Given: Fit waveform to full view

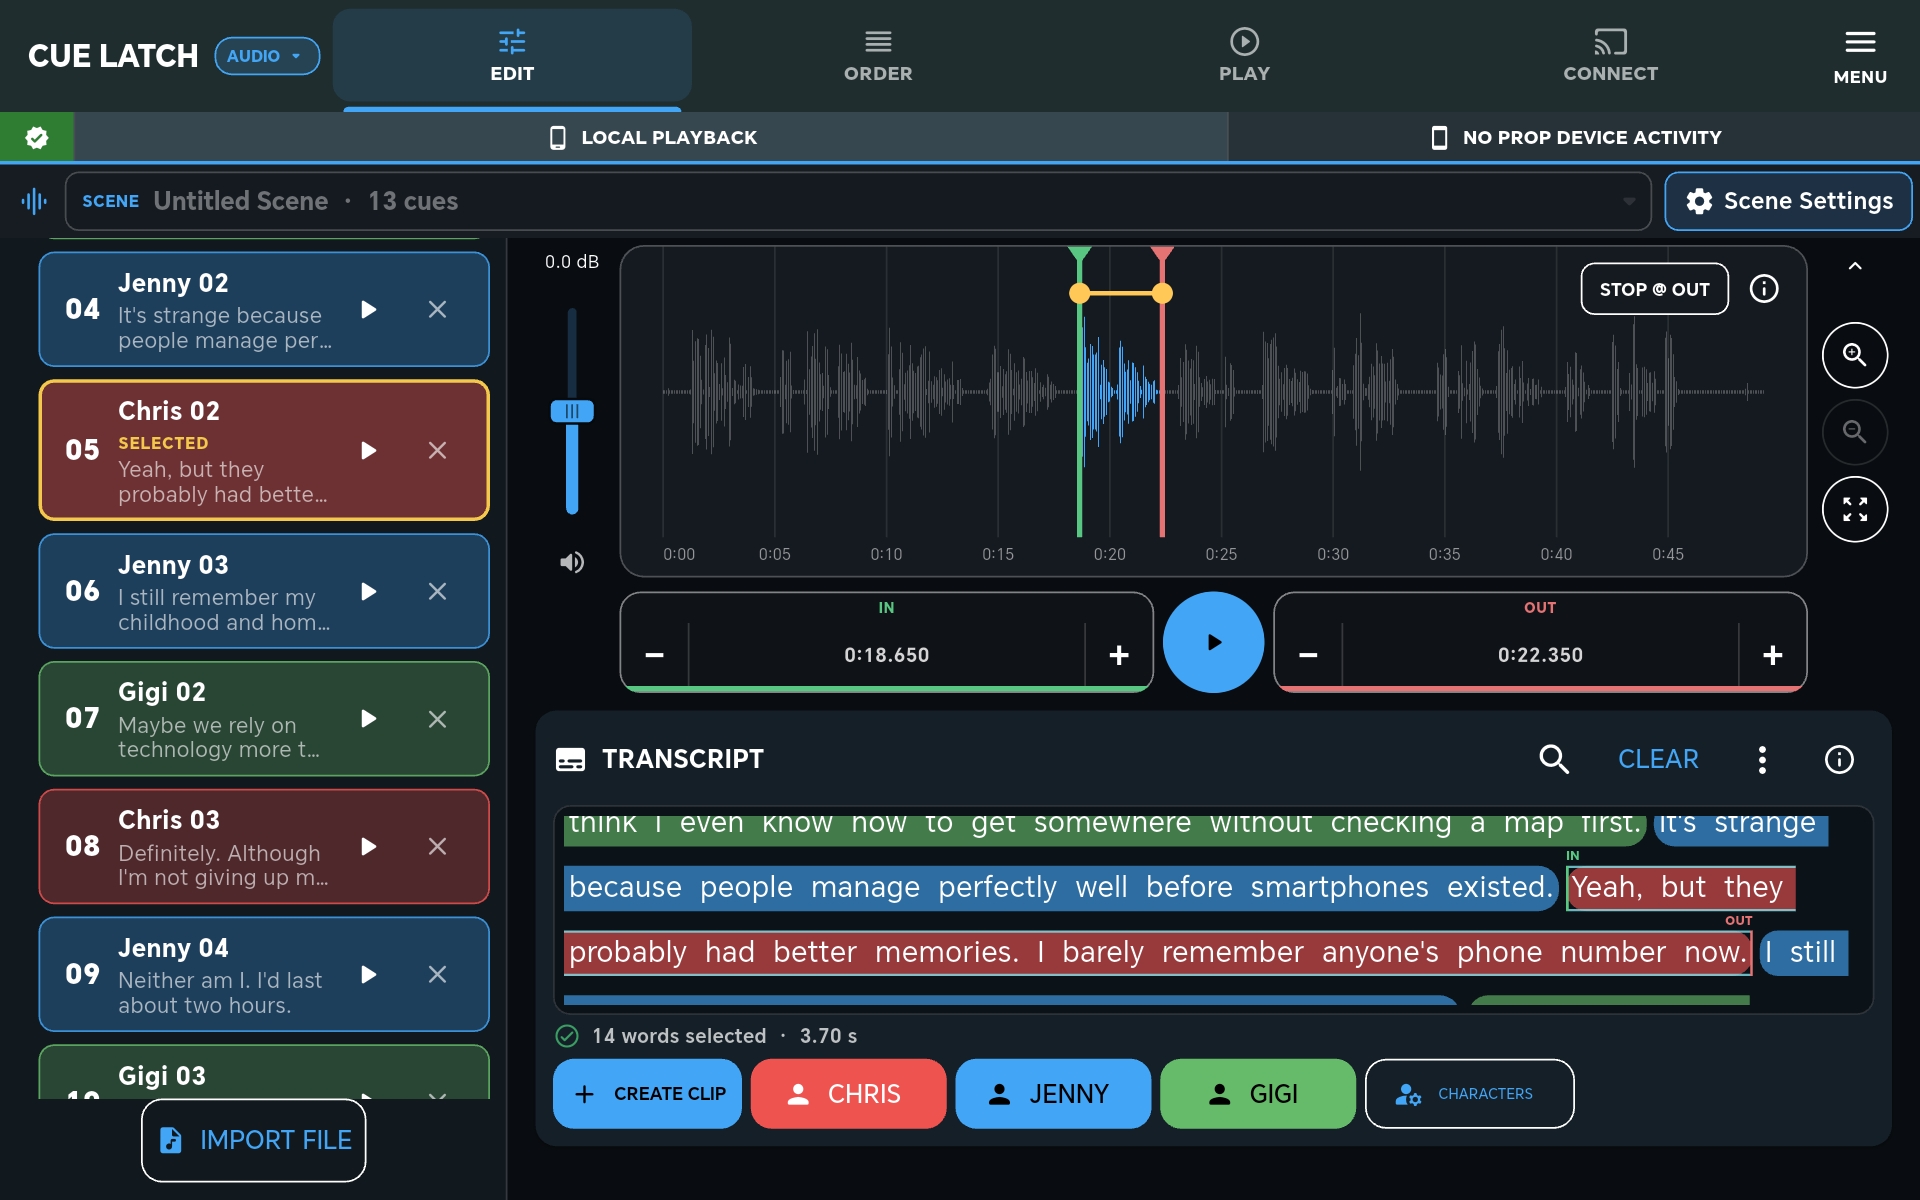Looking at the screenshot, I should pyautogui.click(x=1855, y=509).
